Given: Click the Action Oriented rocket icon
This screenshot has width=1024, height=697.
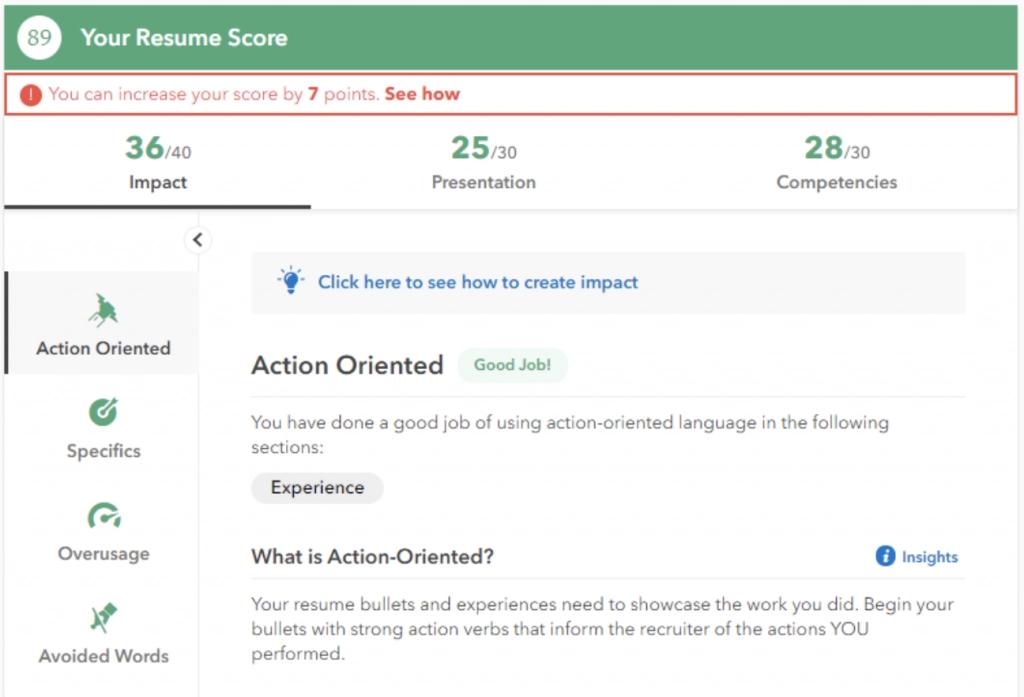Looking at the screenshot, I should tap(103, 310).
